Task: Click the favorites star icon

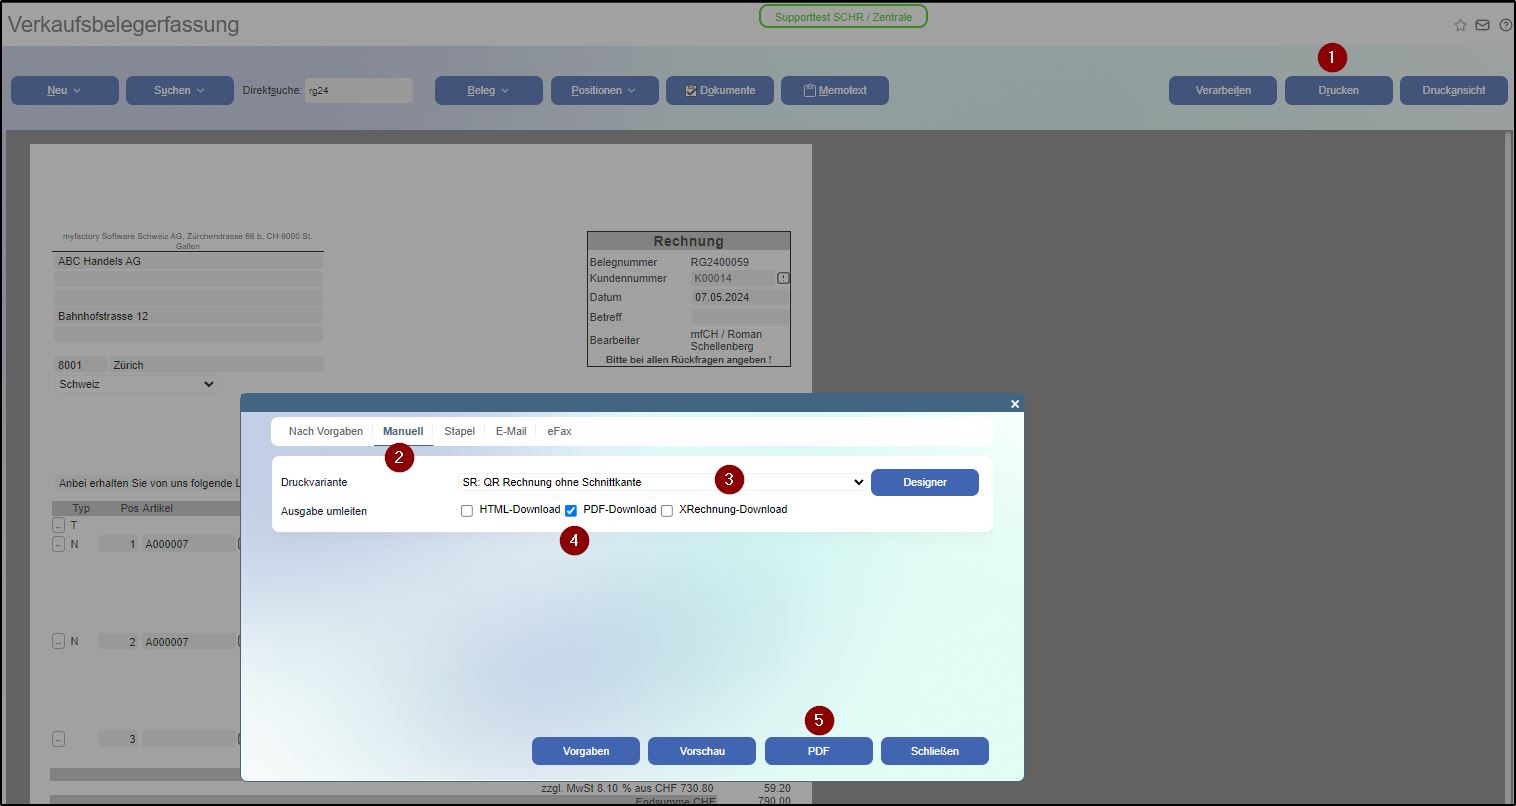Action: (1460, 25)
